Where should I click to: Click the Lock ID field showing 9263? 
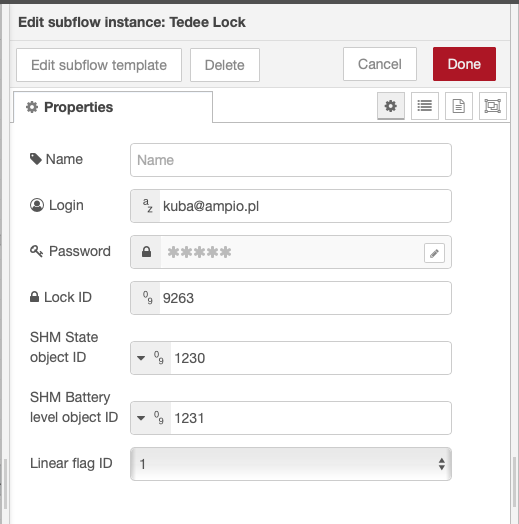coord(305,298)
